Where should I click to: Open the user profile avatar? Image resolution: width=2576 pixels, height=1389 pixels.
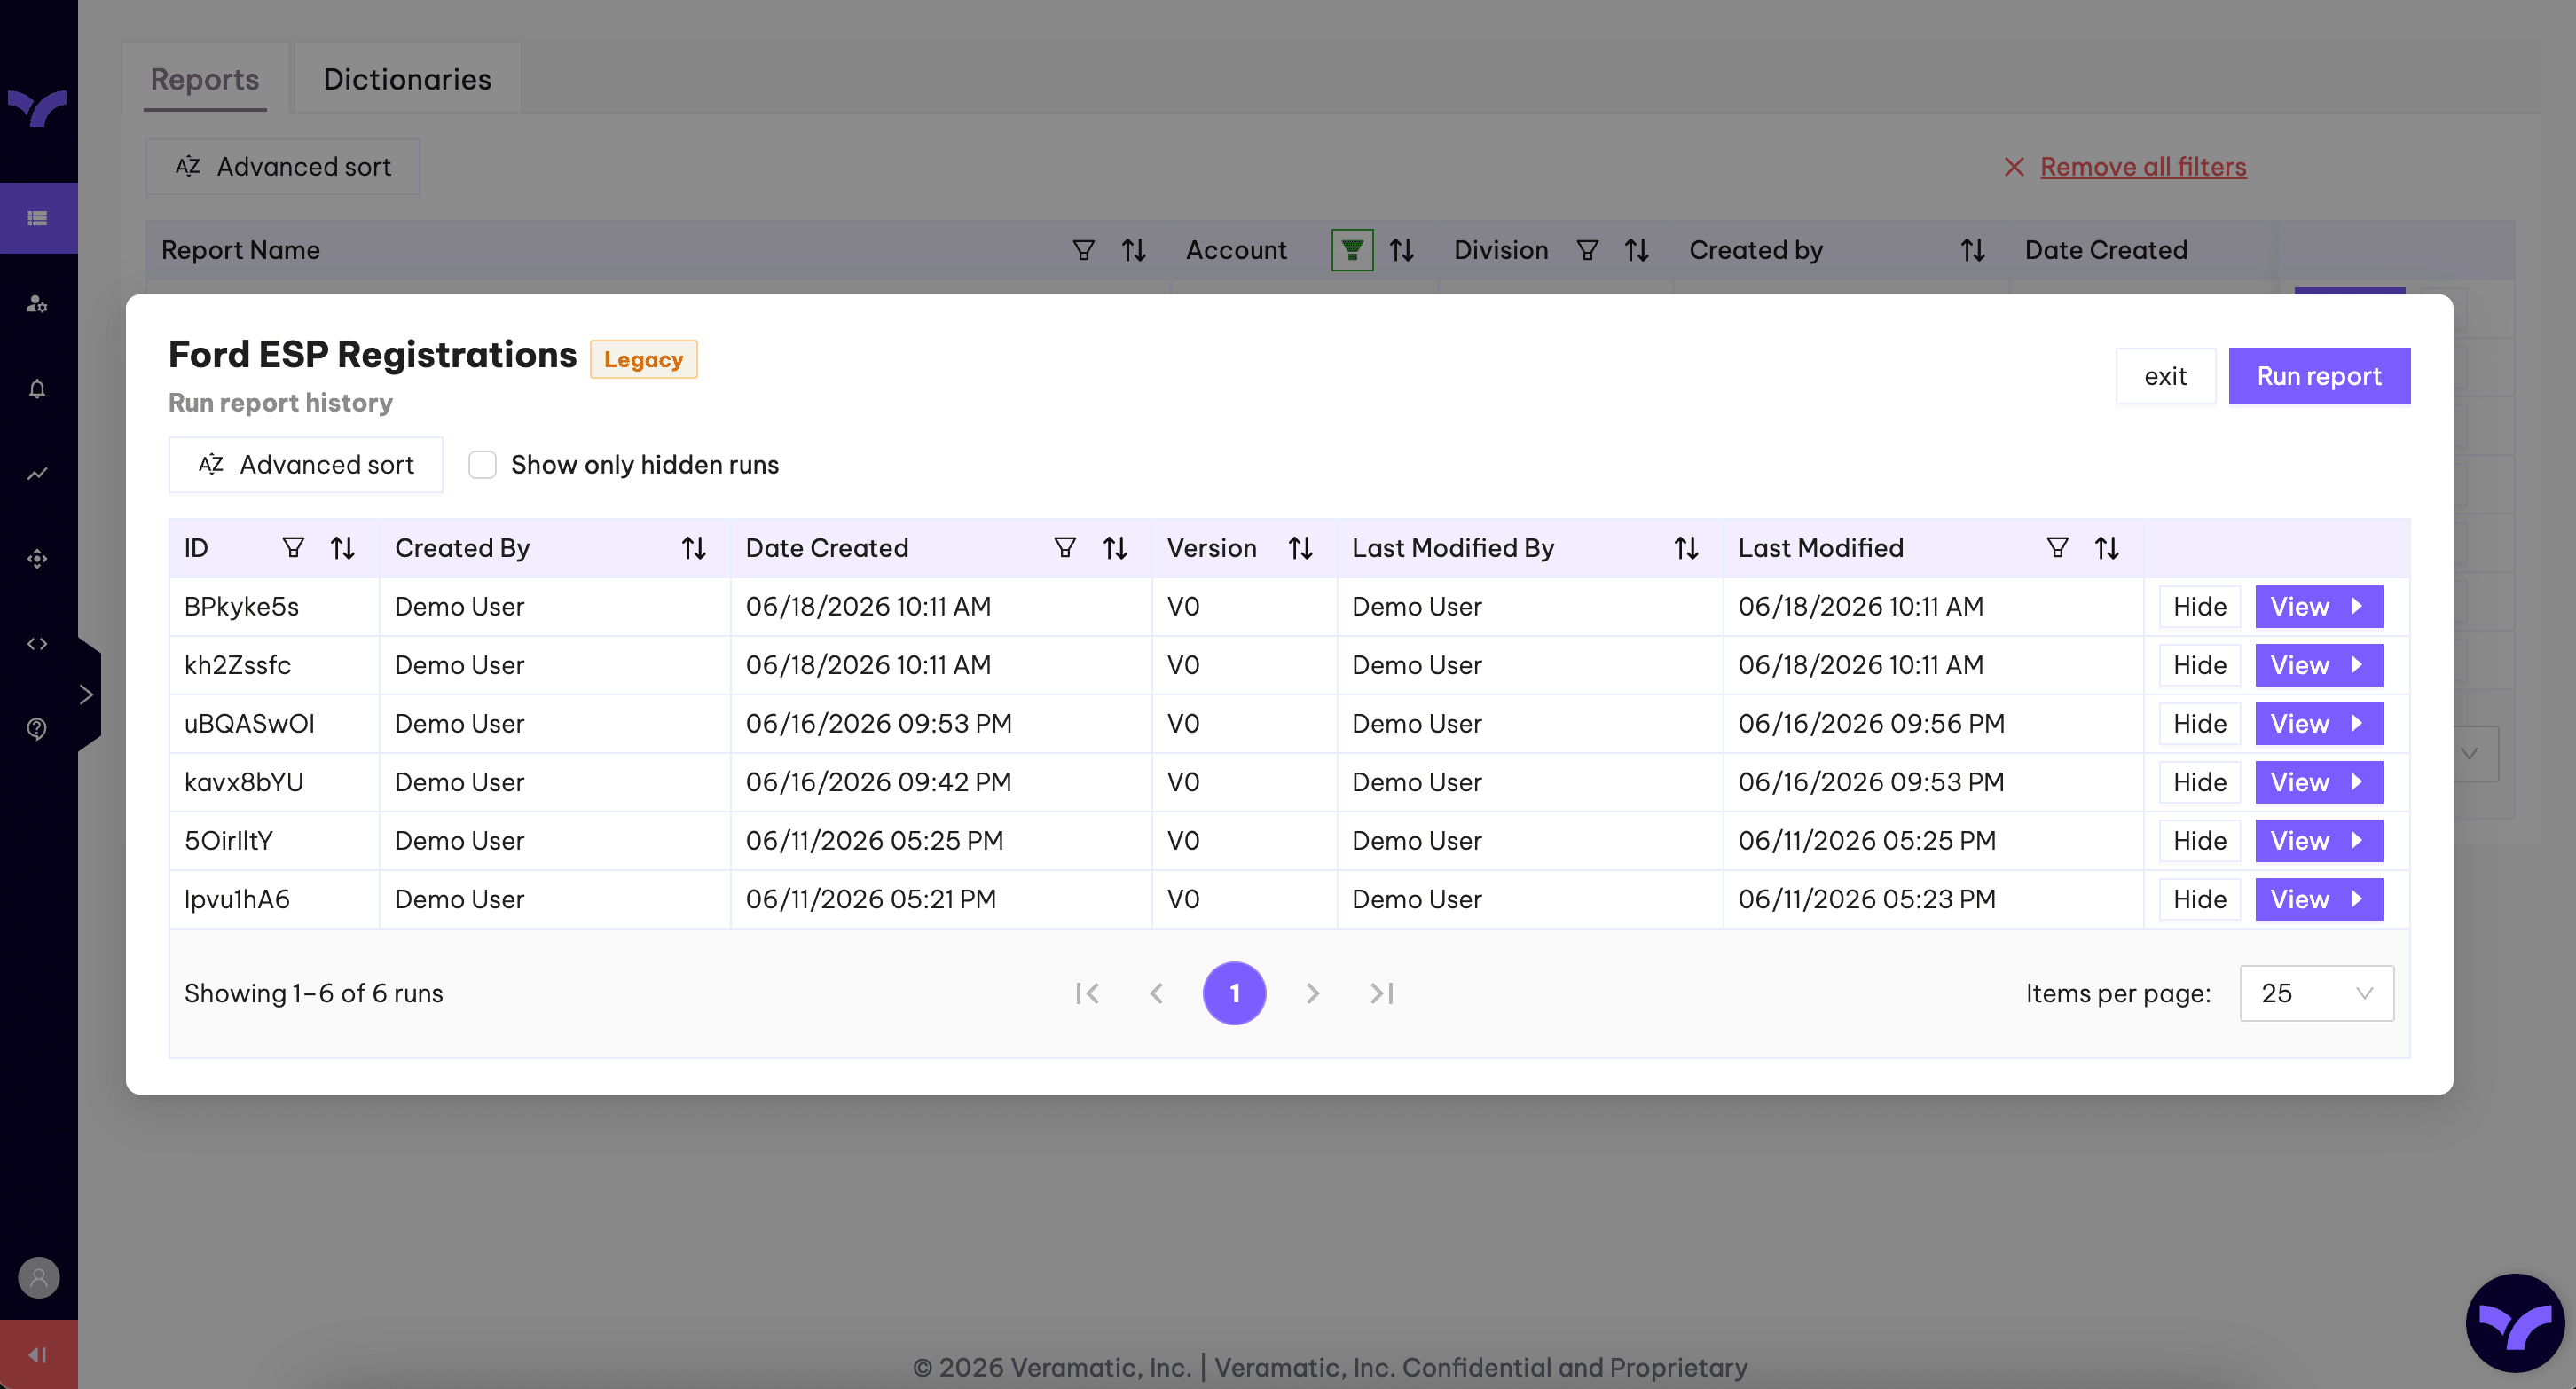click(x=39, y=1277)
